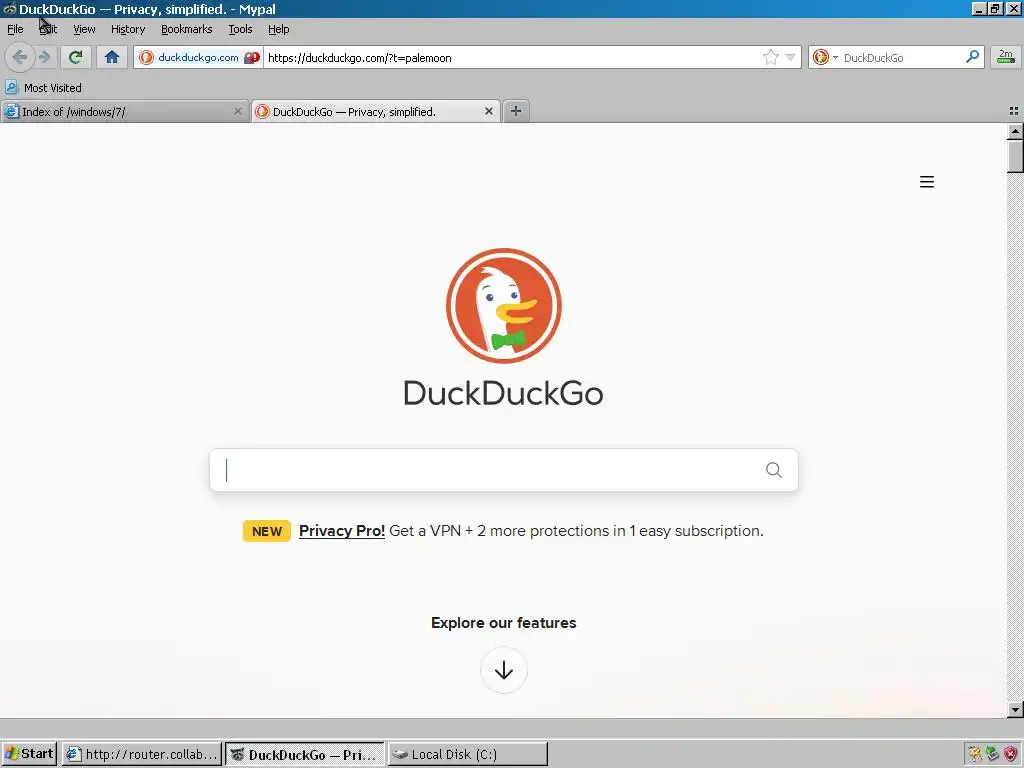Open the Most Visited bookmarks folder
The width and height of the screenshot is (1024, 768).
44,88
